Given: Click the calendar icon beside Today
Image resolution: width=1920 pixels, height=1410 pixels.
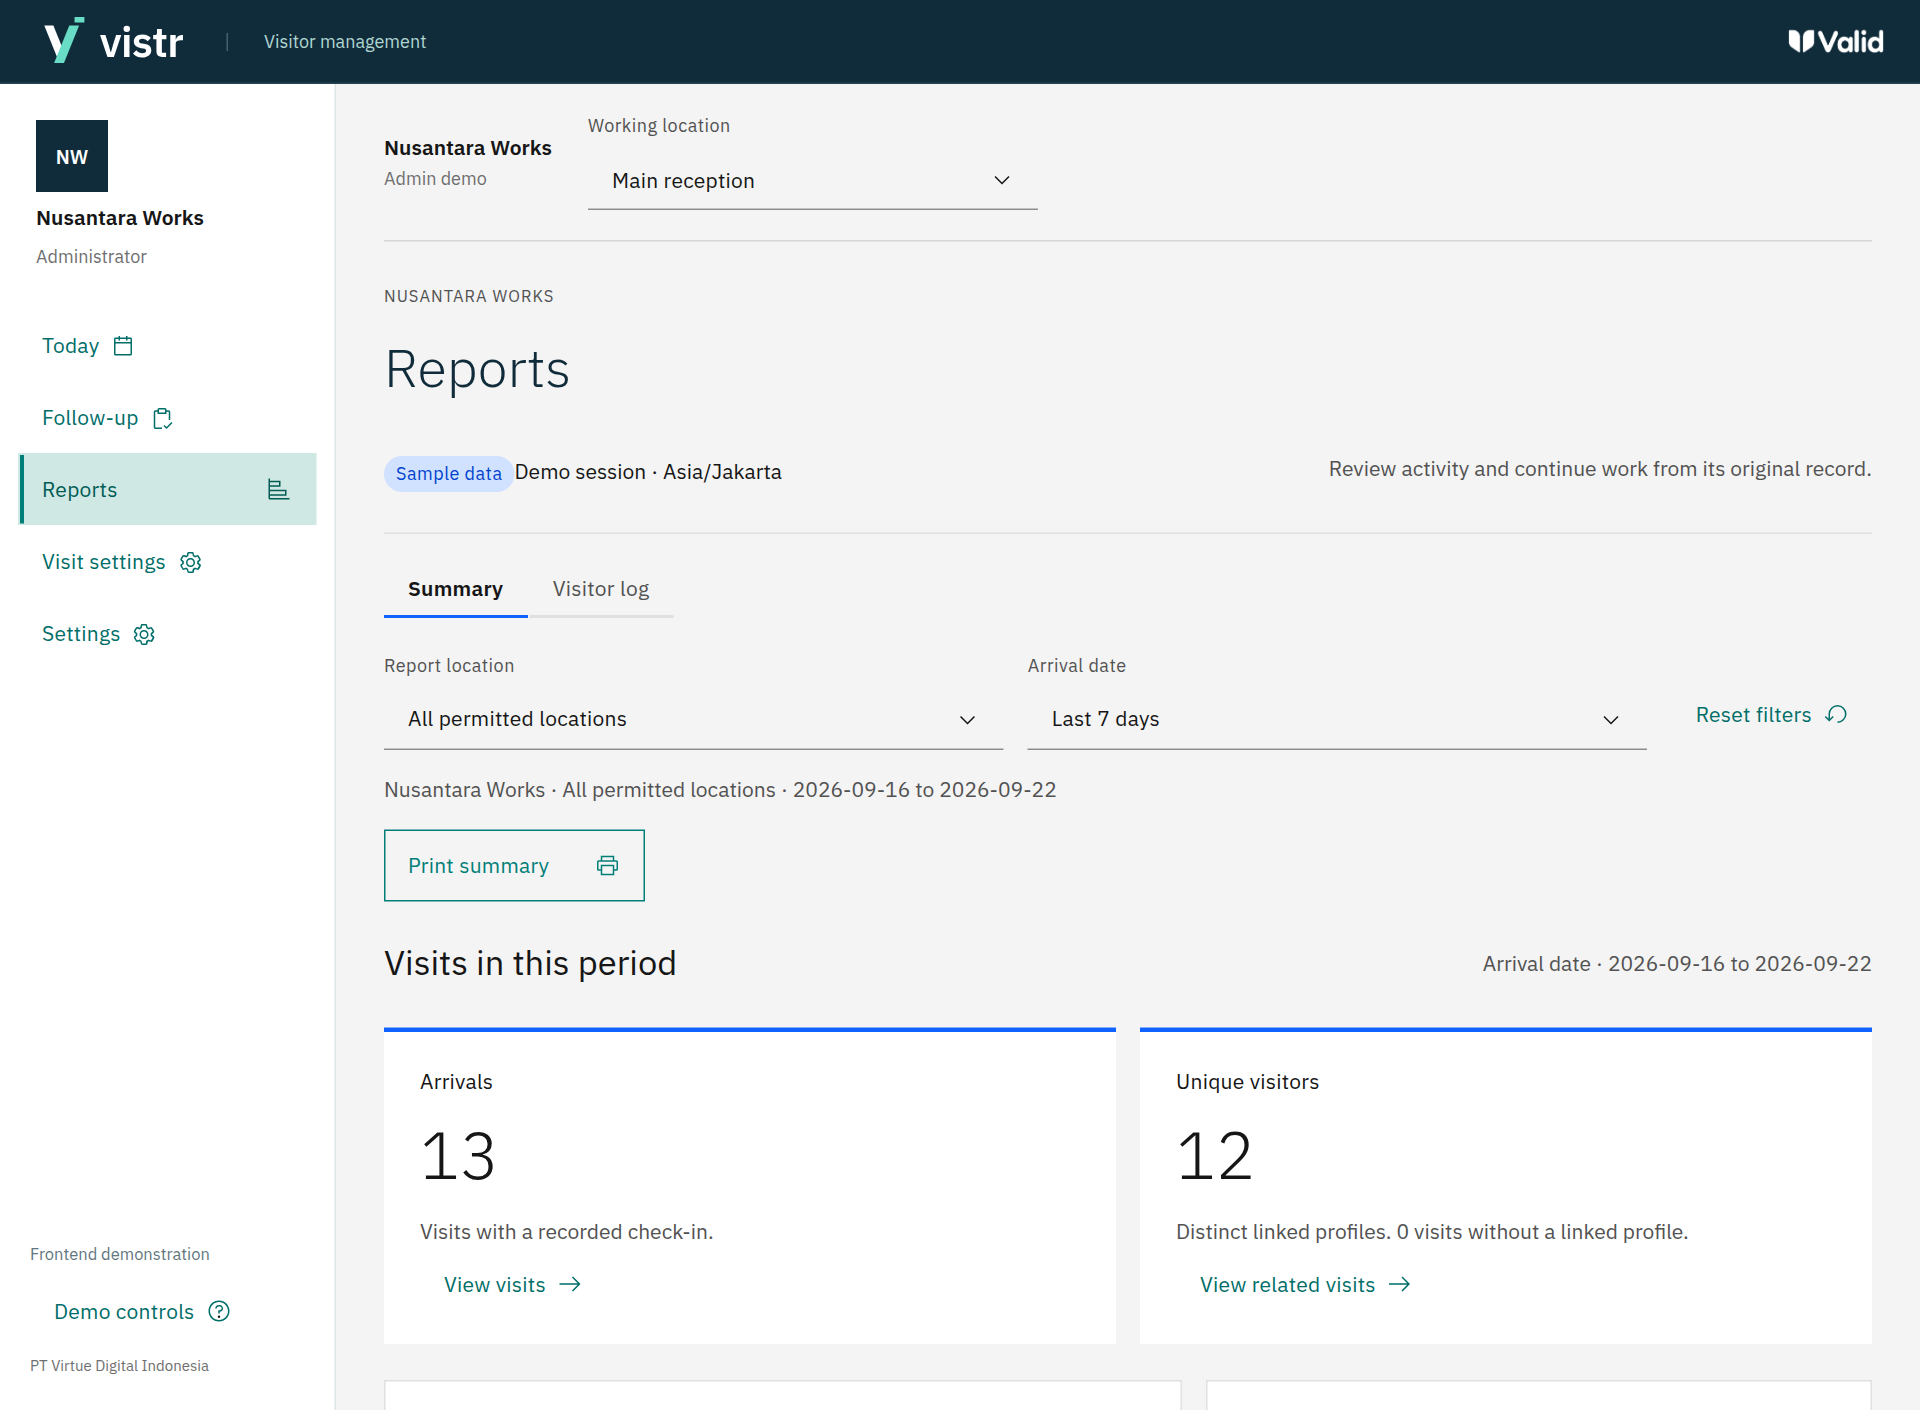Looking at the screenshot, I should (123, 346).
